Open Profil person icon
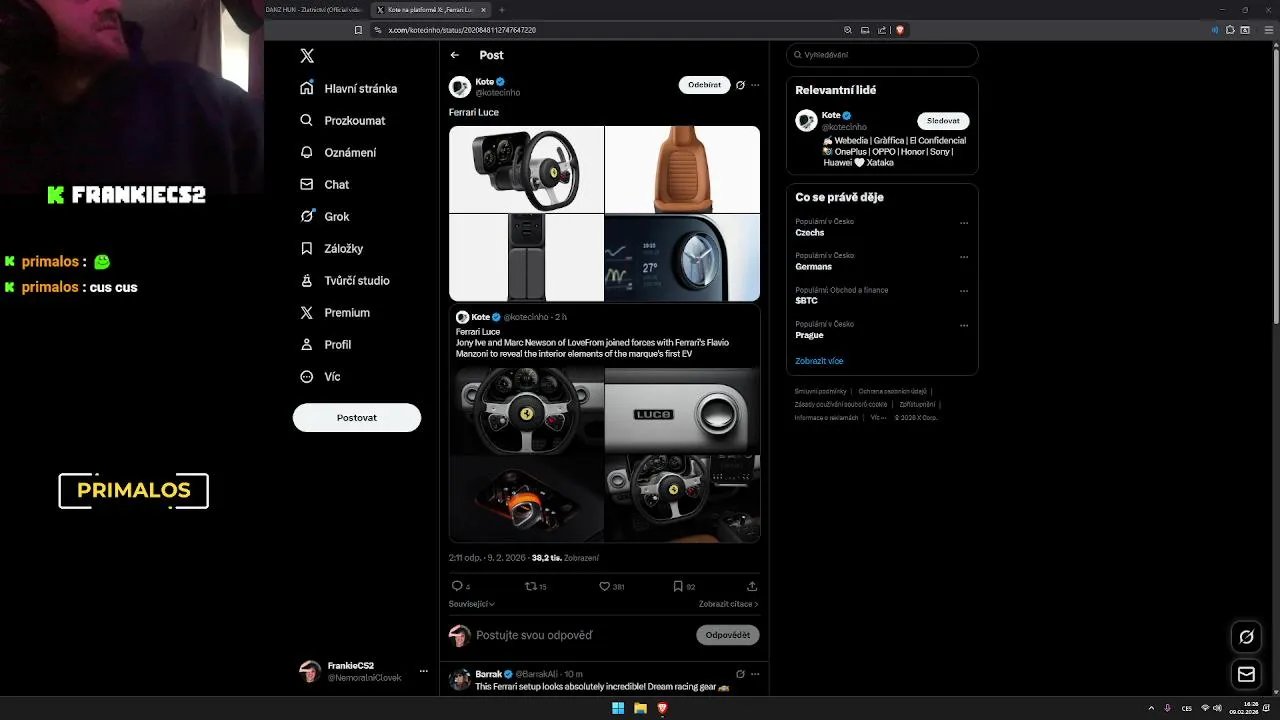Screen dimensions: 1280x720 coord(307,344)
